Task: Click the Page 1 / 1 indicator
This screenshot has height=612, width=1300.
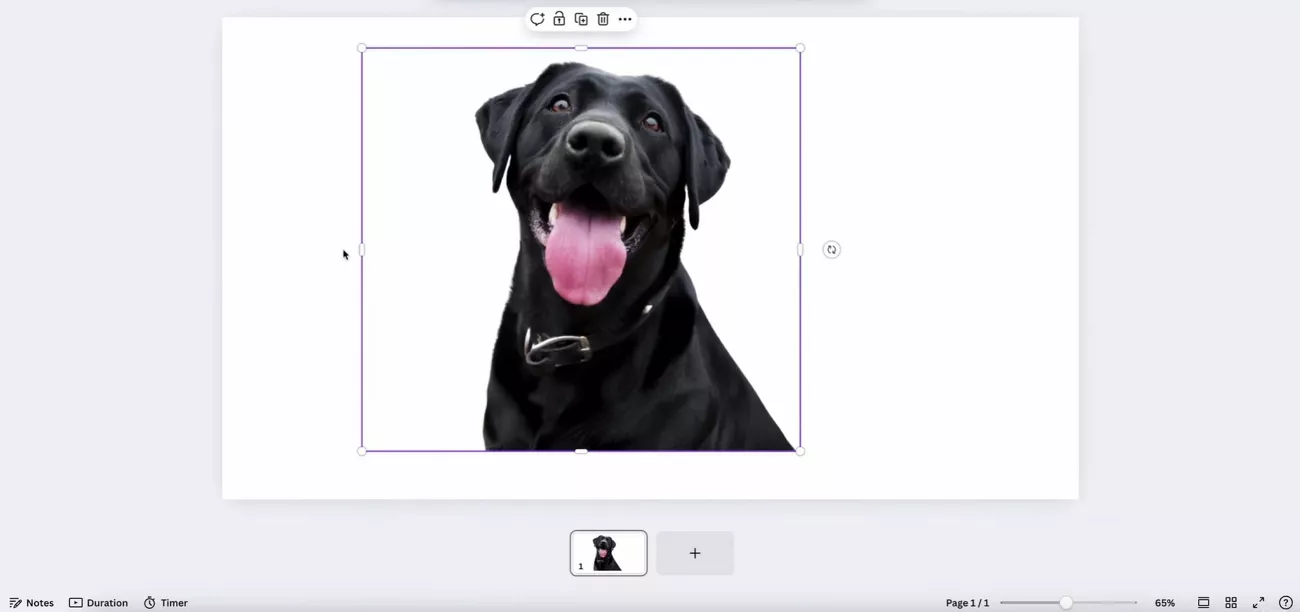Action: tap(968, 603)
